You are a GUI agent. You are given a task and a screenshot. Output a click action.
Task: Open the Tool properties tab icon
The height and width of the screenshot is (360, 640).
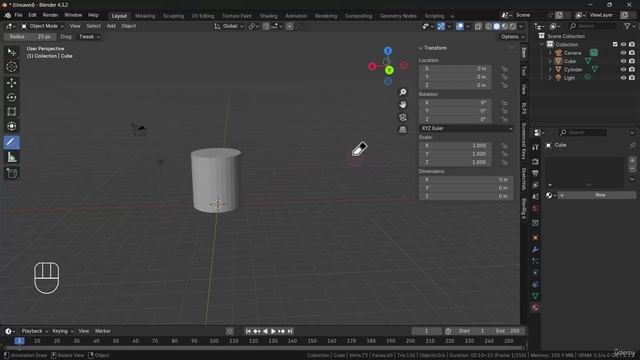point(535,147)
